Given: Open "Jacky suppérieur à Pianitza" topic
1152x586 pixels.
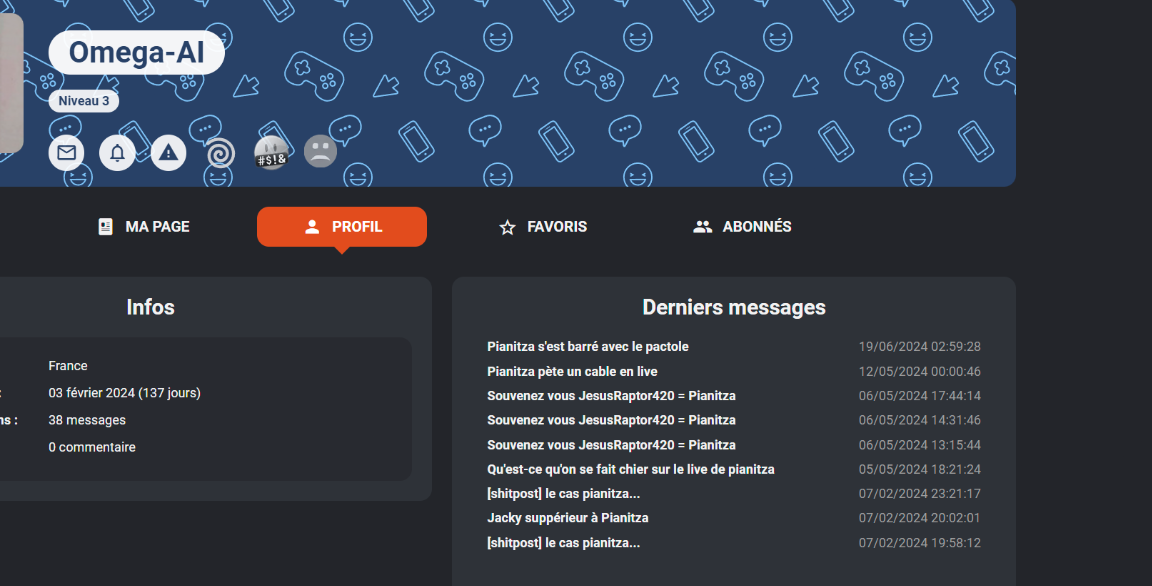Looking at the screenshot, I should 568,518.
